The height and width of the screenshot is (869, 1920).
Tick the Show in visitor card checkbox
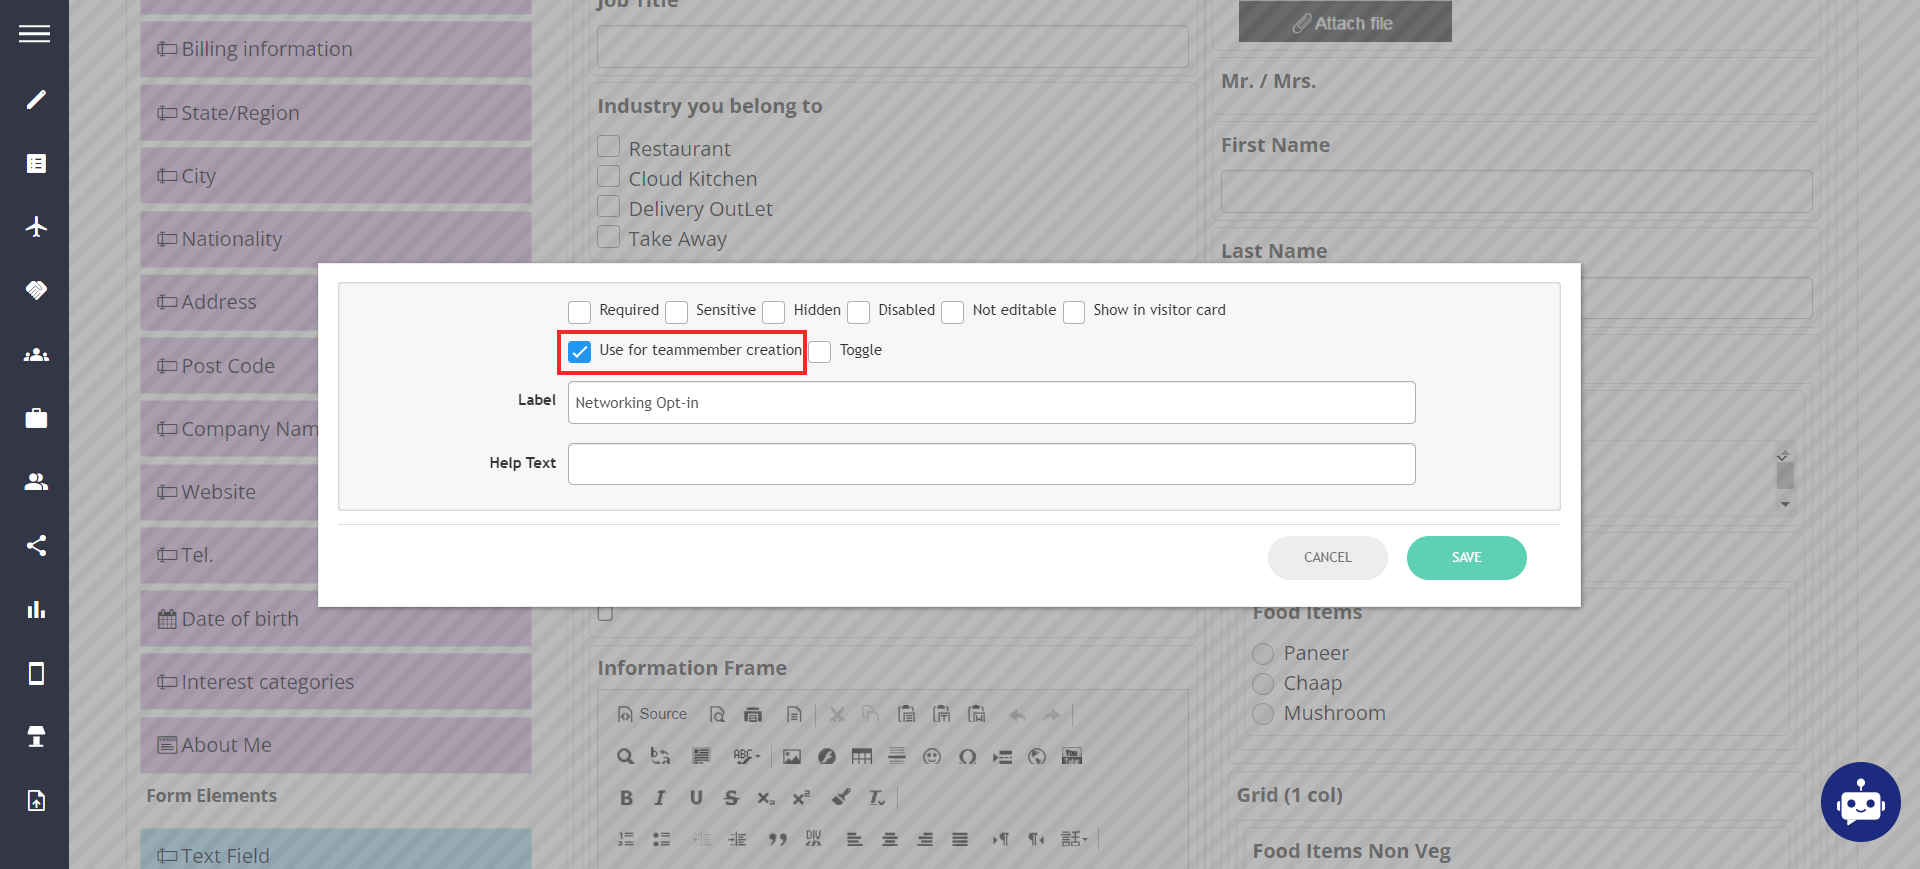coord(1074,312)
